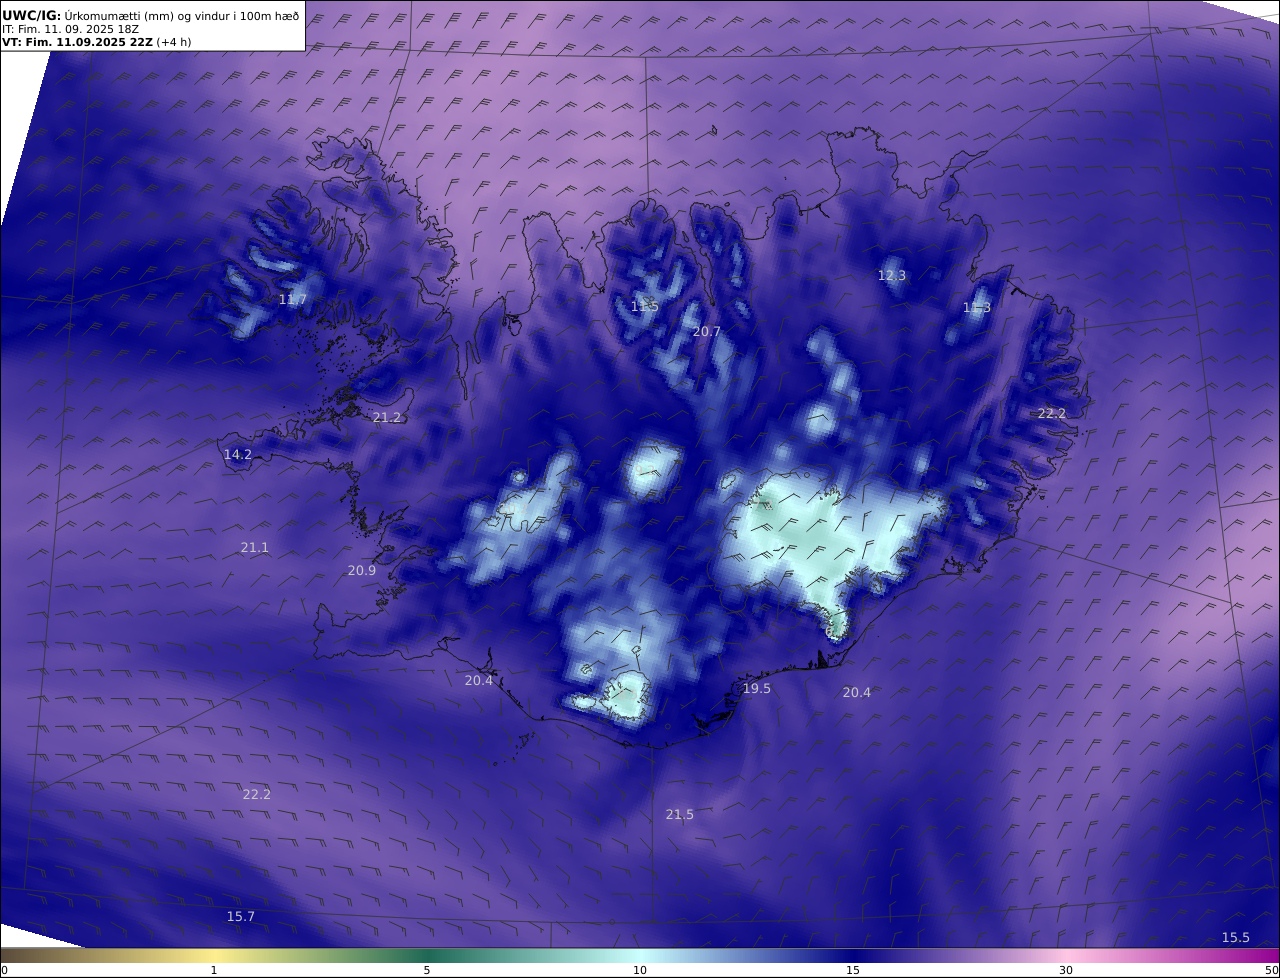Click the 15.5 value on the map
1280x978 pixels.
1236,937
